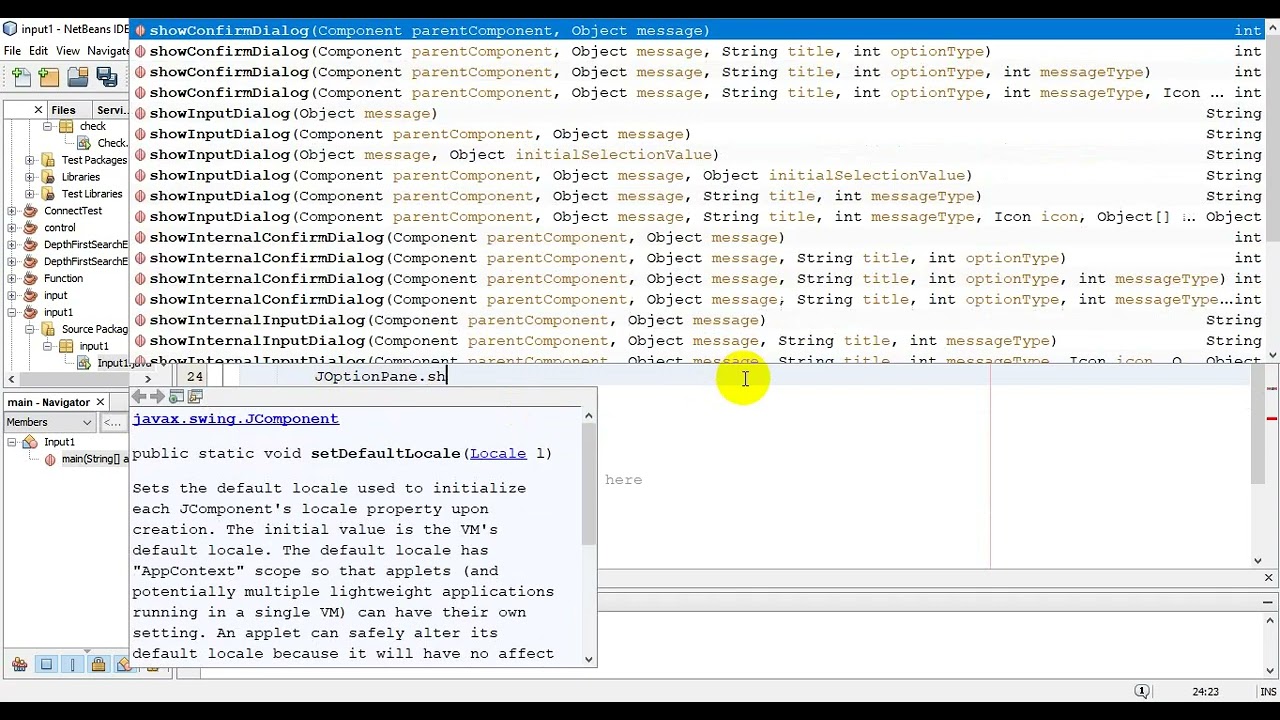1280x720 pixels.
Task: Follow the Locale link in Javadoc
Action: tap(498, 453)
